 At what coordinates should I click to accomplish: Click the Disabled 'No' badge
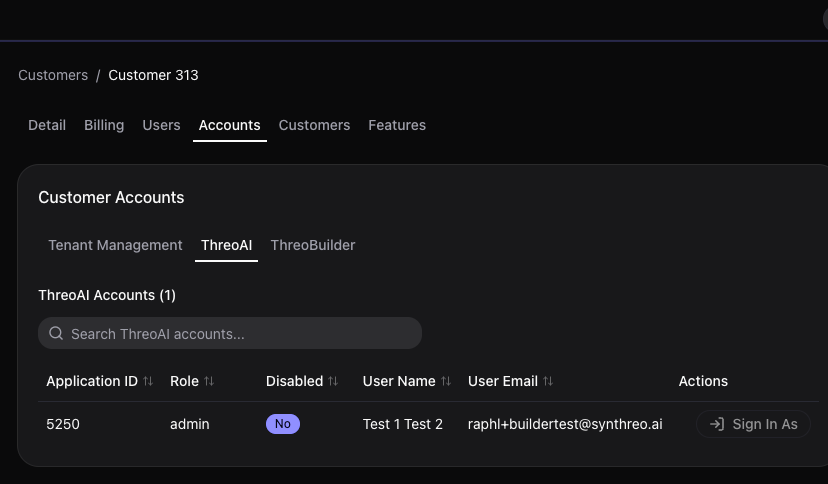tap(283, 424)
